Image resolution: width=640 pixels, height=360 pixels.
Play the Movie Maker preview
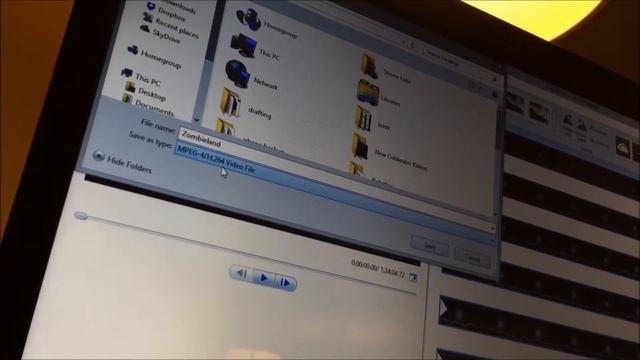tap(263, 278)
